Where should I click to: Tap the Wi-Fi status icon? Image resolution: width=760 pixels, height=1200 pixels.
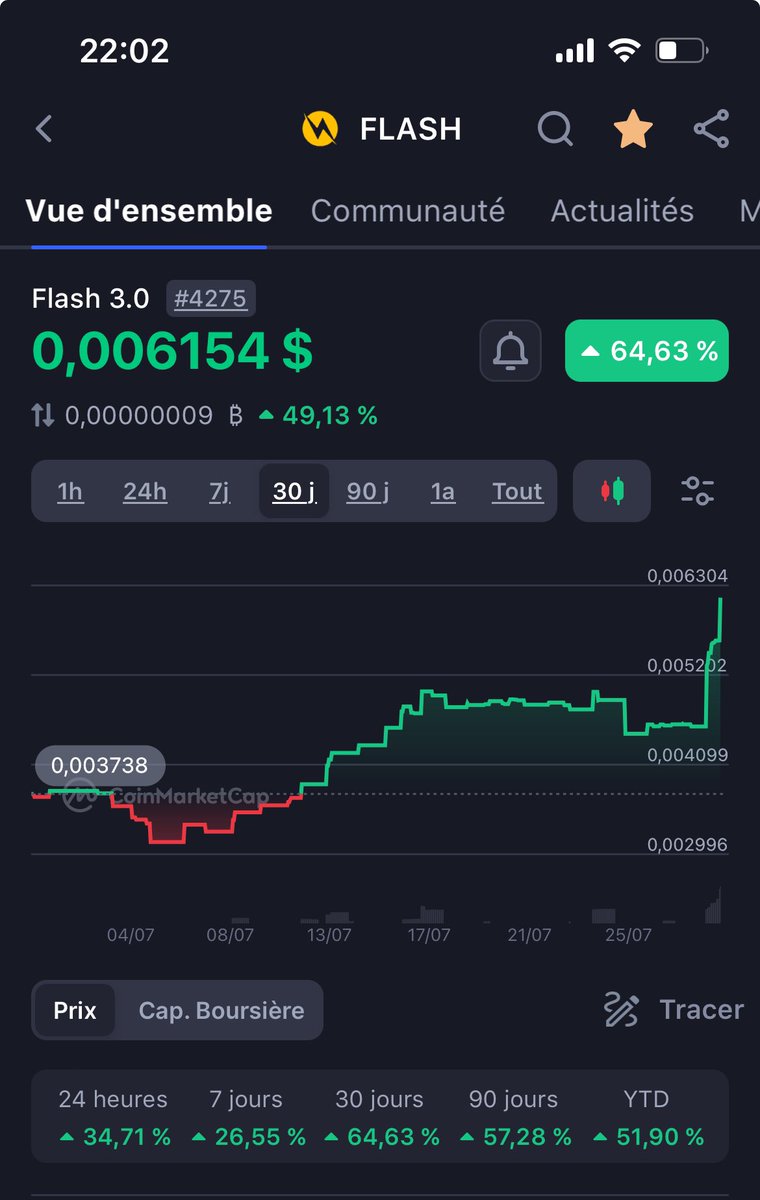click(625, 50)
